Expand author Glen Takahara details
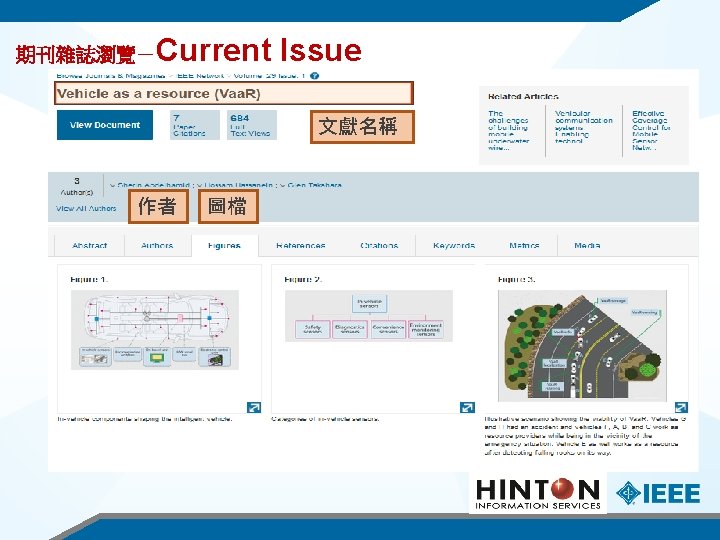 [311, 185]
